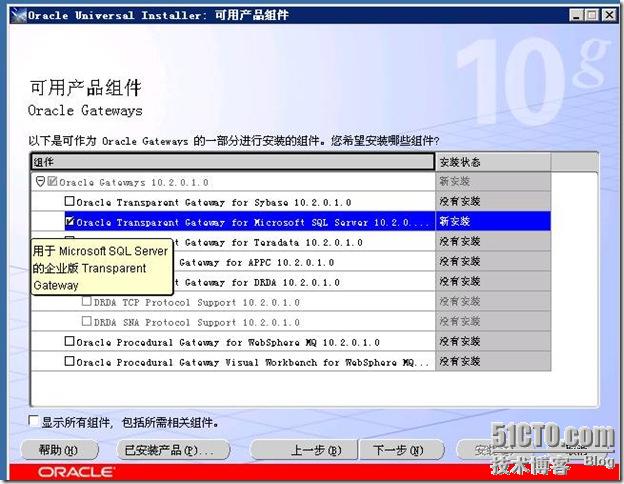The height and width of the screenshot is (484, 624).
Task: Close the Oracle Universal Installer window
Action: point(609,16)
